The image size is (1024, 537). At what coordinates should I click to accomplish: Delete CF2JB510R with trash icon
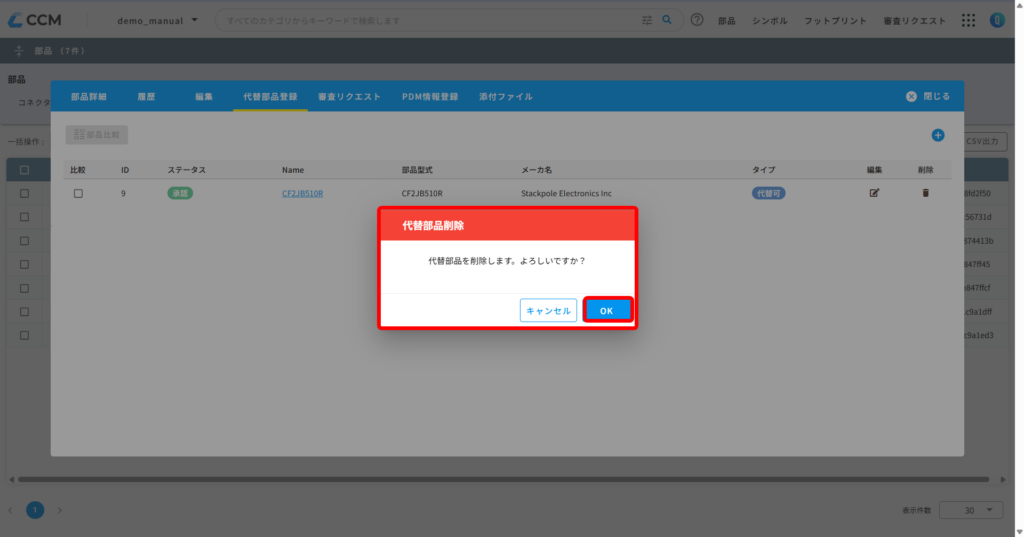[925, 193]
